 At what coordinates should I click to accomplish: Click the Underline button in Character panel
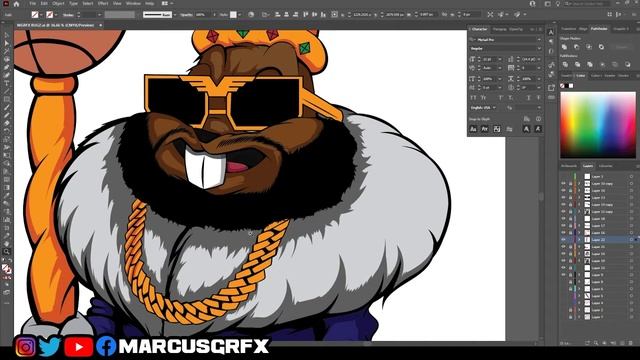529,98
